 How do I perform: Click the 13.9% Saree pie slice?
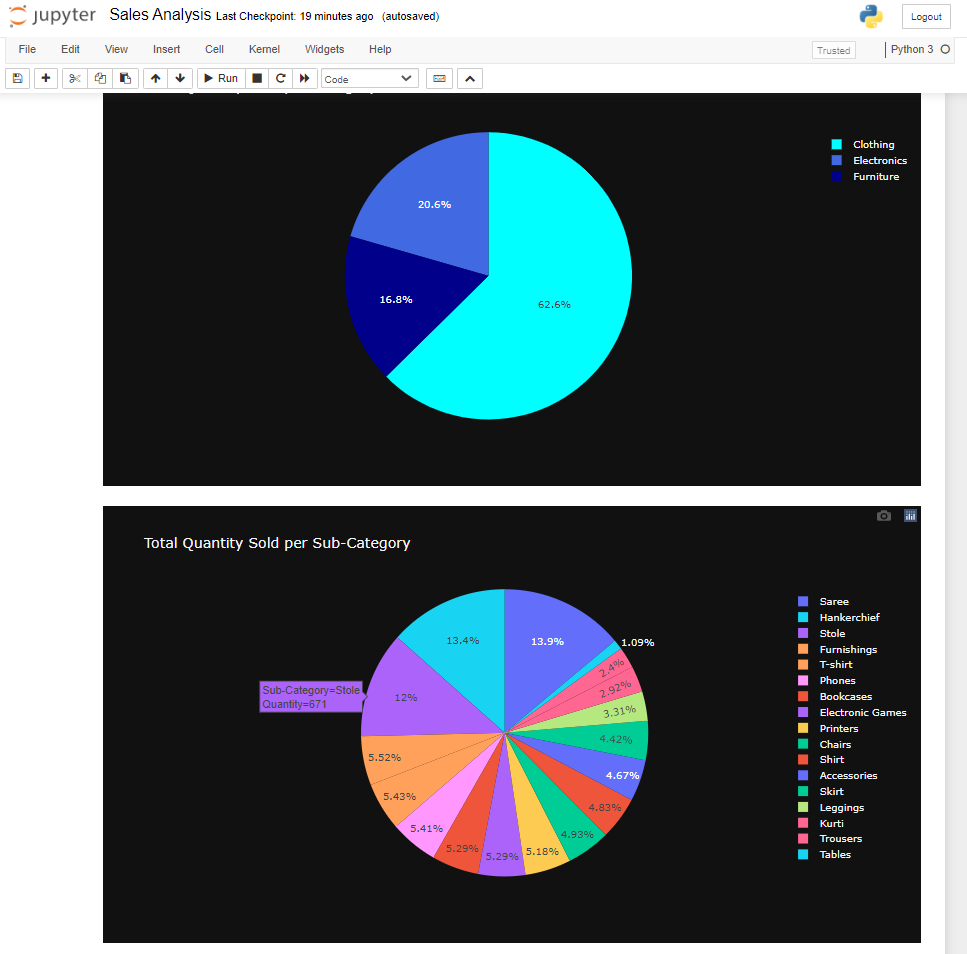click(547, 641)
